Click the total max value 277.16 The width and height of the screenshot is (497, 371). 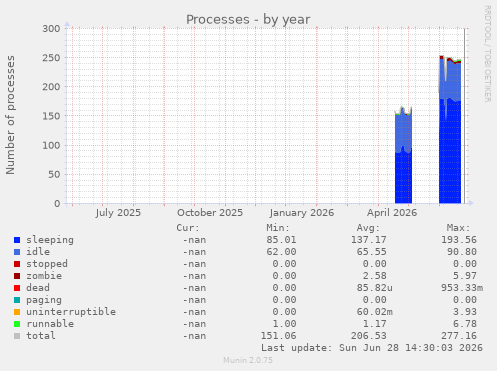459,336
